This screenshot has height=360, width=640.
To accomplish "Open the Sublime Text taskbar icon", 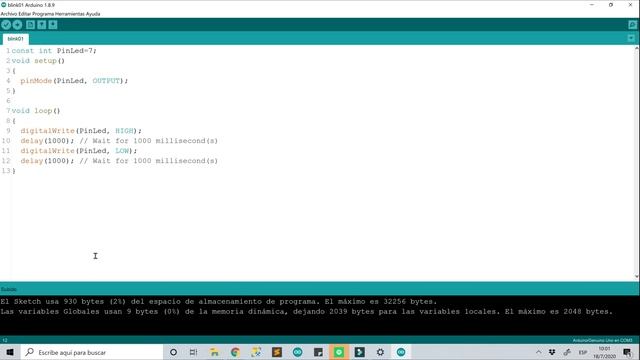I will (277, 352).
